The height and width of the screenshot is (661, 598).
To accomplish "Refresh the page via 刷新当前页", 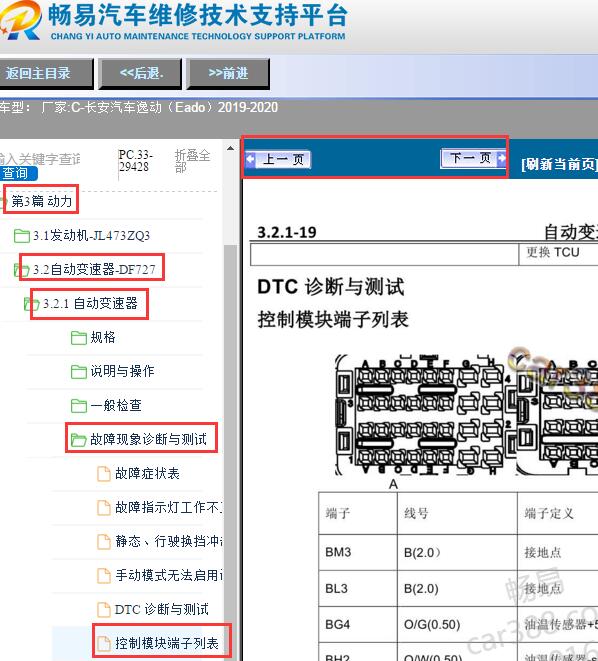I will tap(560, 164).
